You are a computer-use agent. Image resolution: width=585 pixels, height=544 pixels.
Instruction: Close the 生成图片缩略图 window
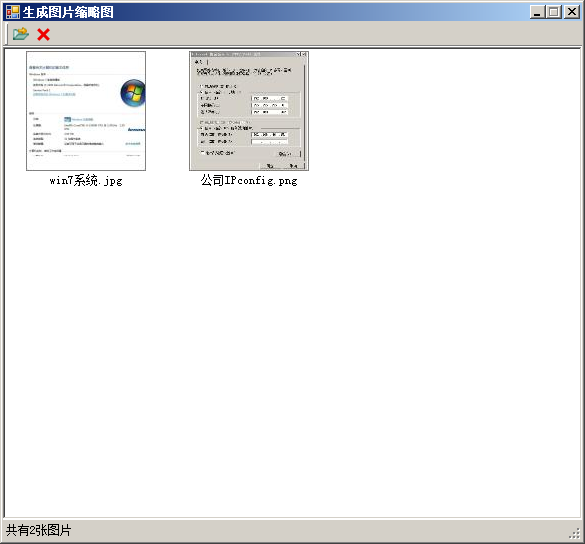tap(572, 12)
